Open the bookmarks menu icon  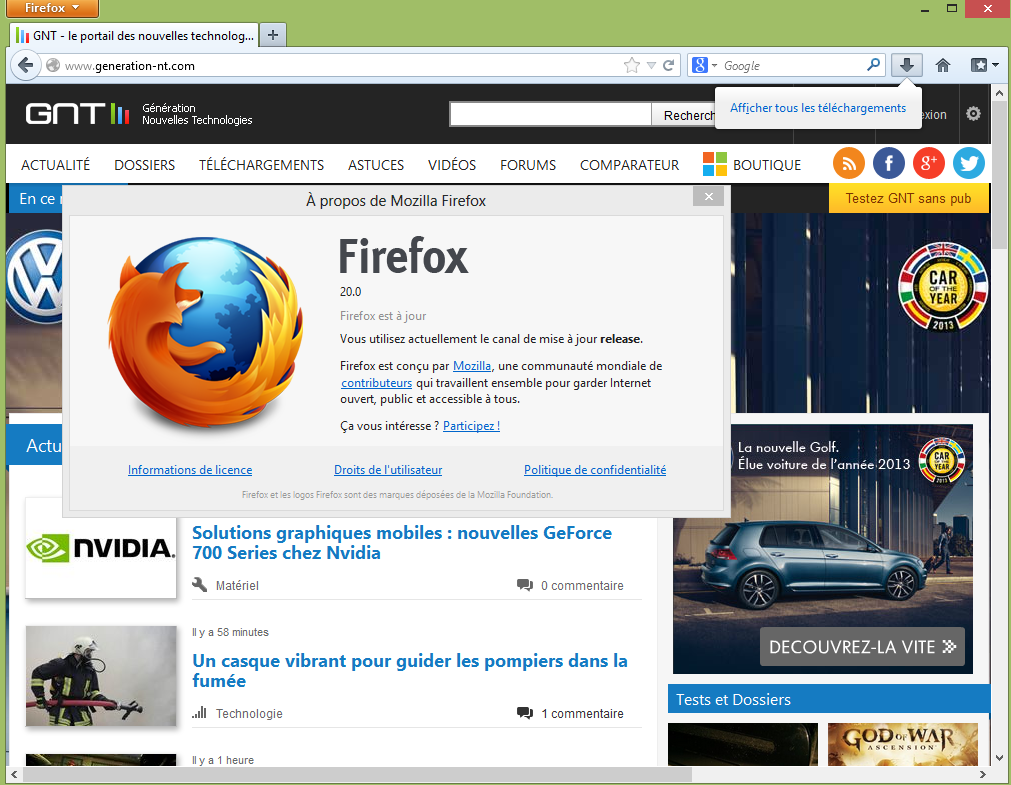pos(979,65)
